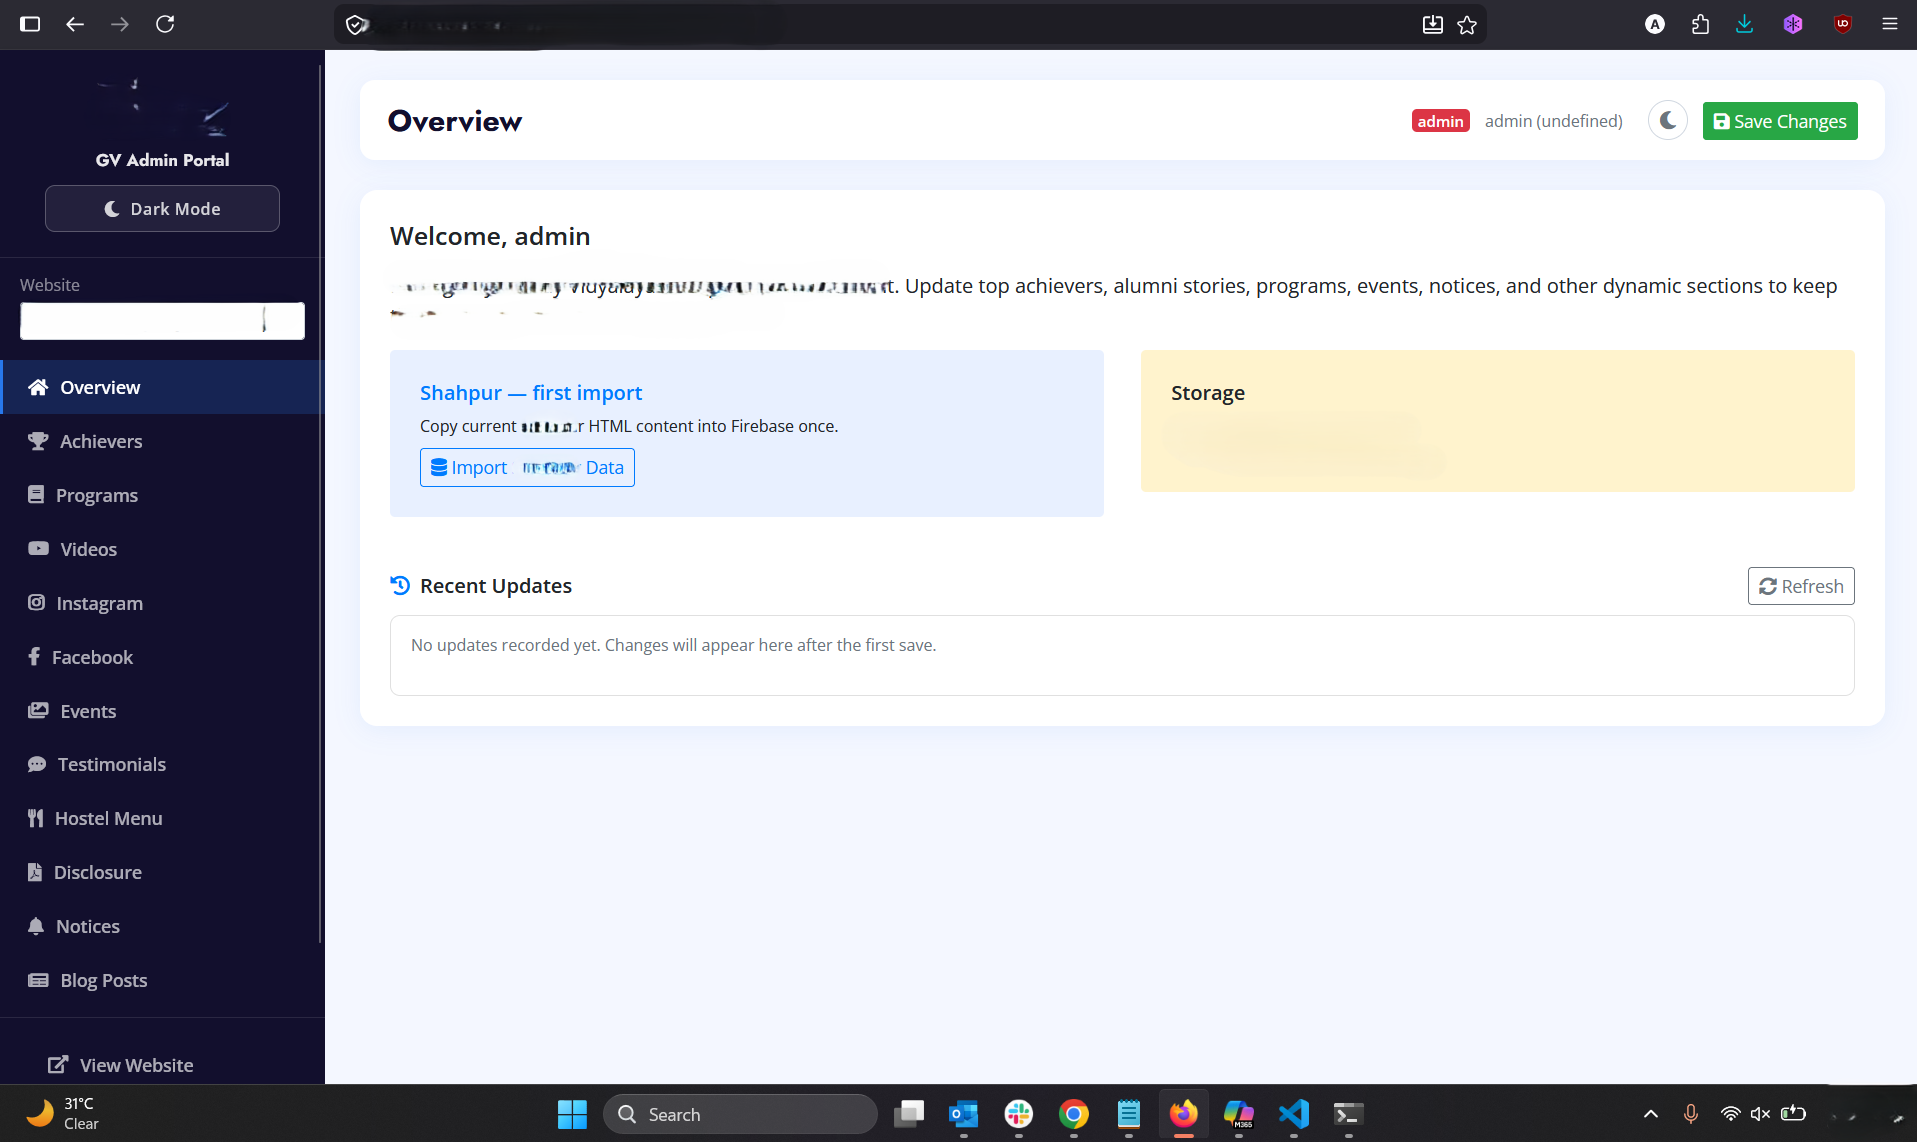Click the taskbar Search box
This screenshot has height=1142, width=1917.
point(740,1114)
